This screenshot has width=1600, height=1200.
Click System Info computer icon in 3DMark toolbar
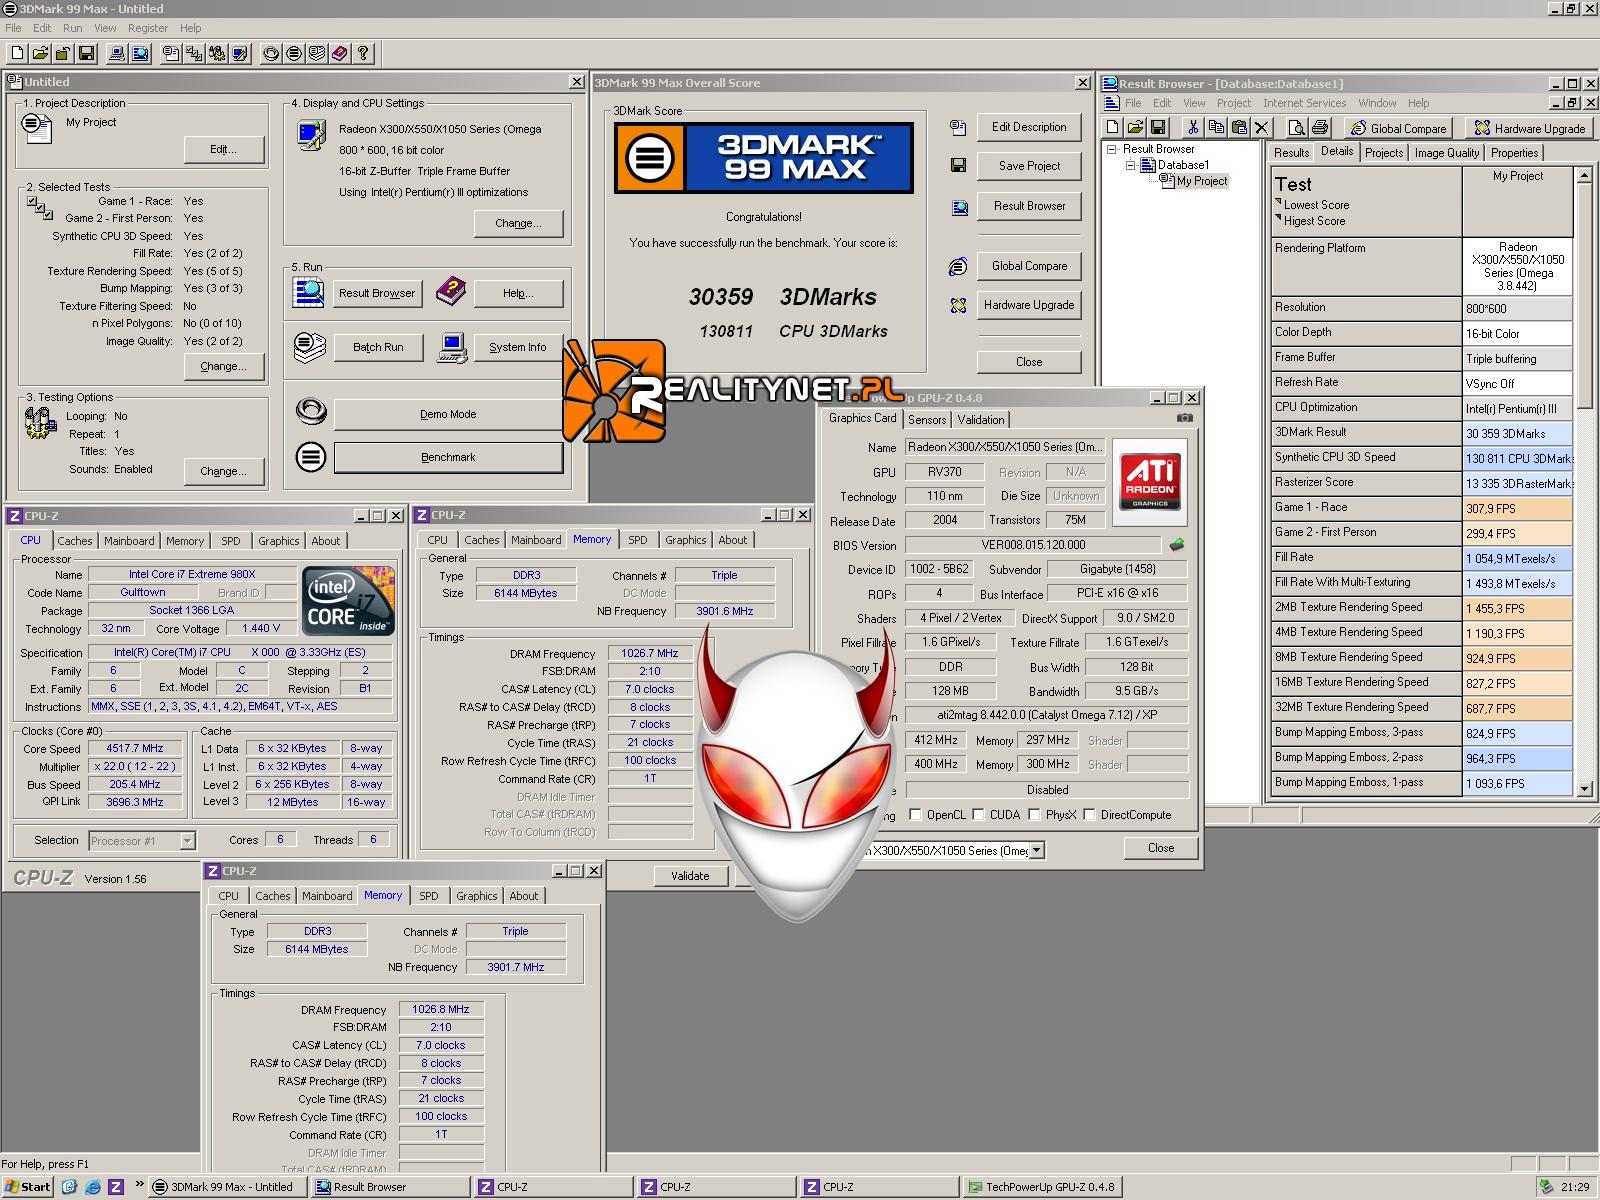click(116, 53)
